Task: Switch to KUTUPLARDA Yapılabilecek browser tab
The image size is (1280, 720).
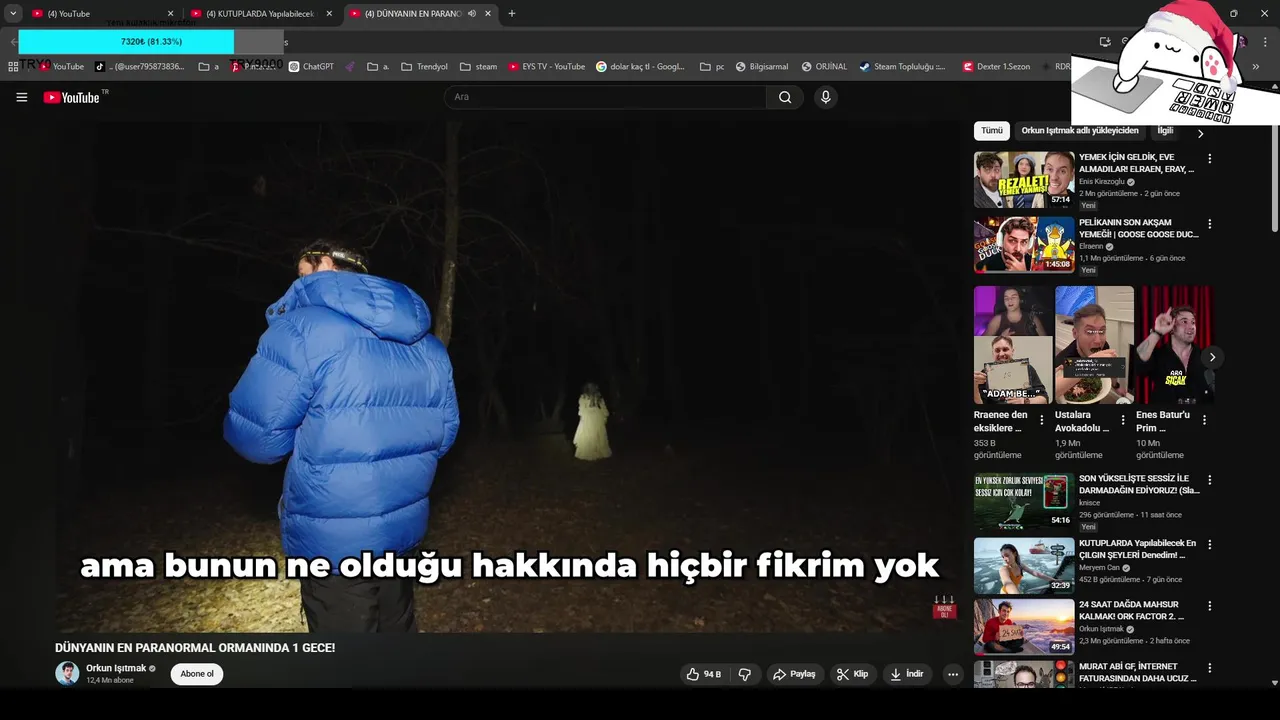Action: tap(260, 14)
